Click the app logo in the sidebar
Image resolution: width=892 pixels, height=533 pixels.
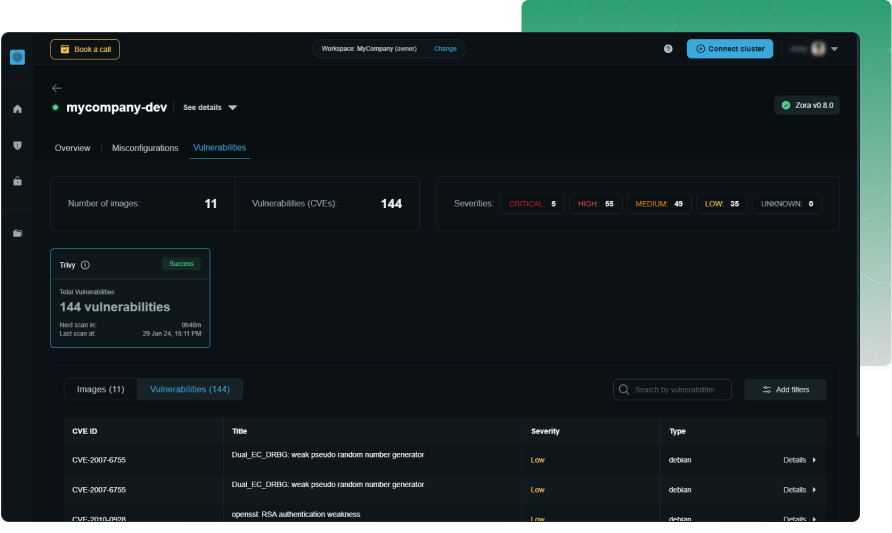coord(17,57)
